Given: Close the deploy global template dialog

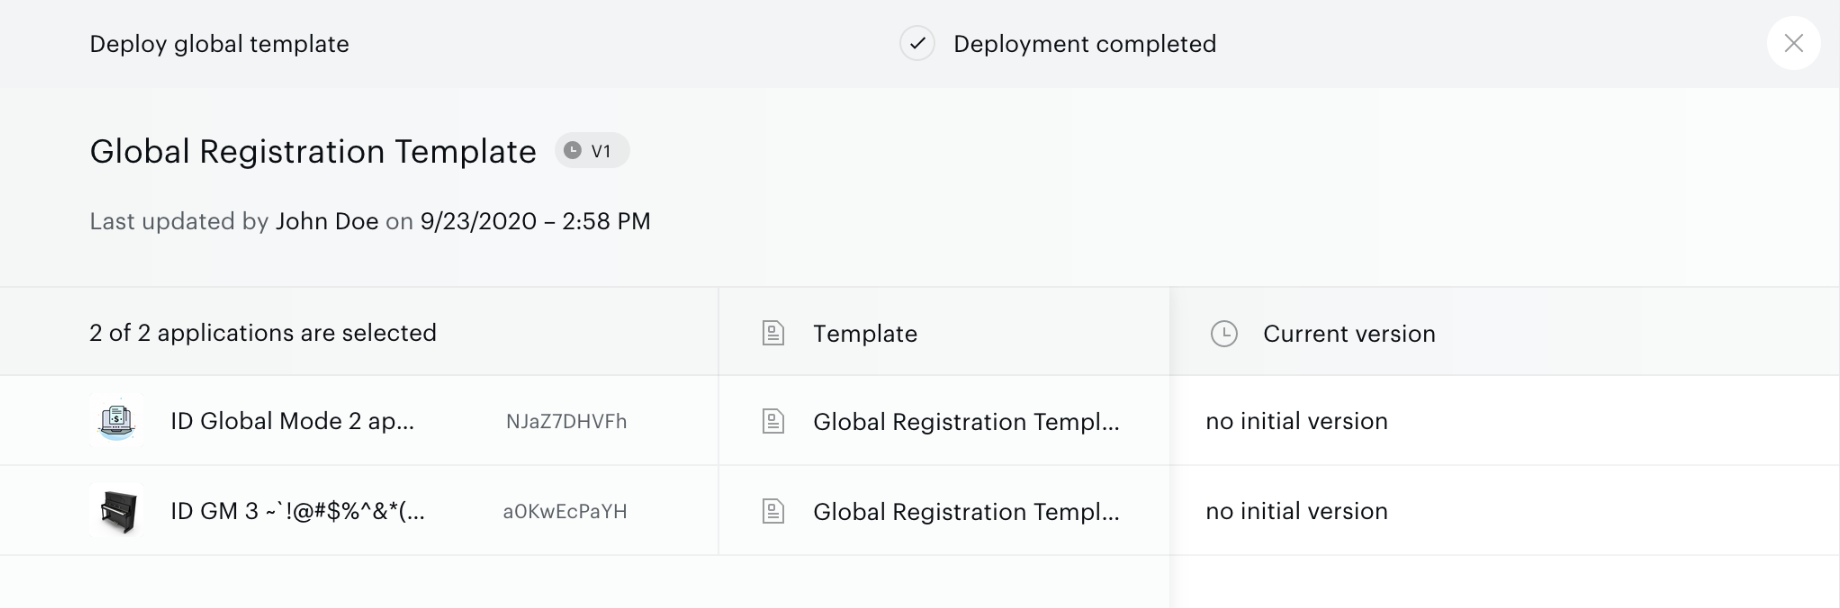Looking at the screenshot, I should [1793, 43].
